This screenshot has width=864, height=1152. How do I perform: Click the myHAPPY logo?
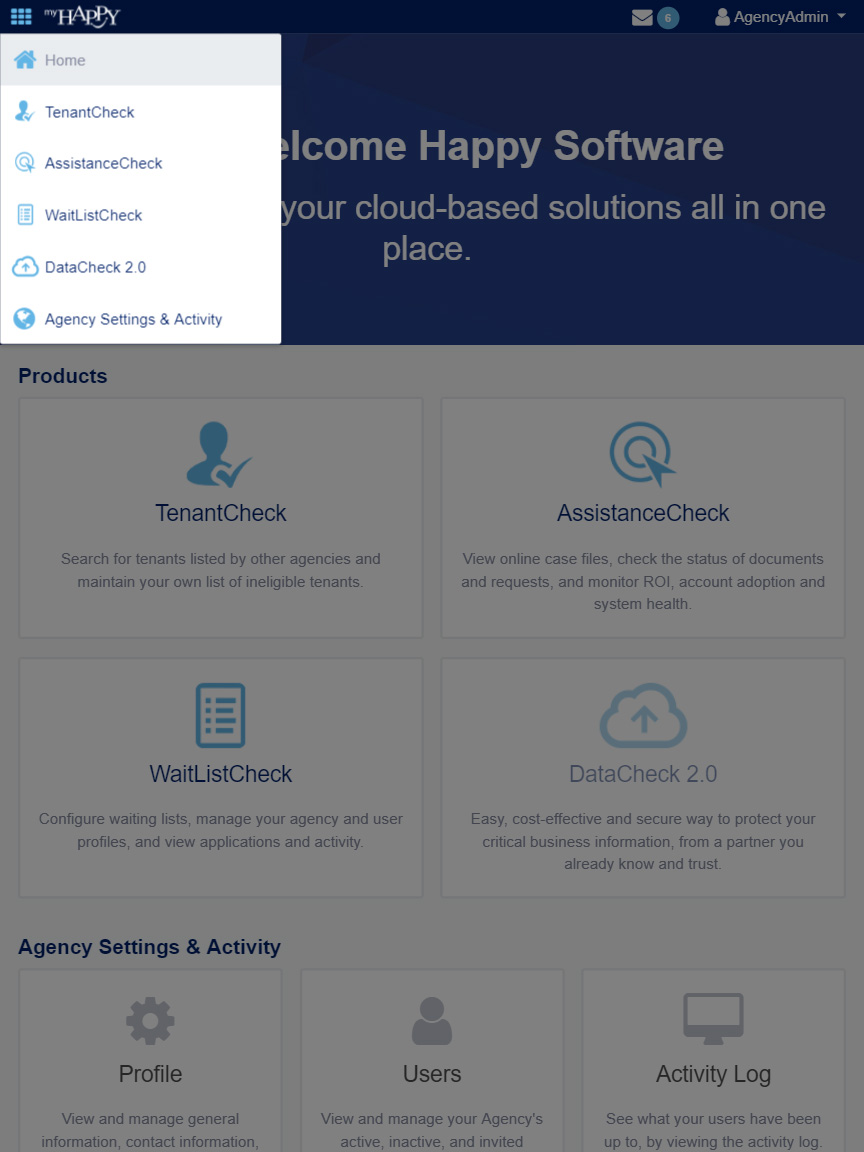pyautogui.click(x=82, y=16)
